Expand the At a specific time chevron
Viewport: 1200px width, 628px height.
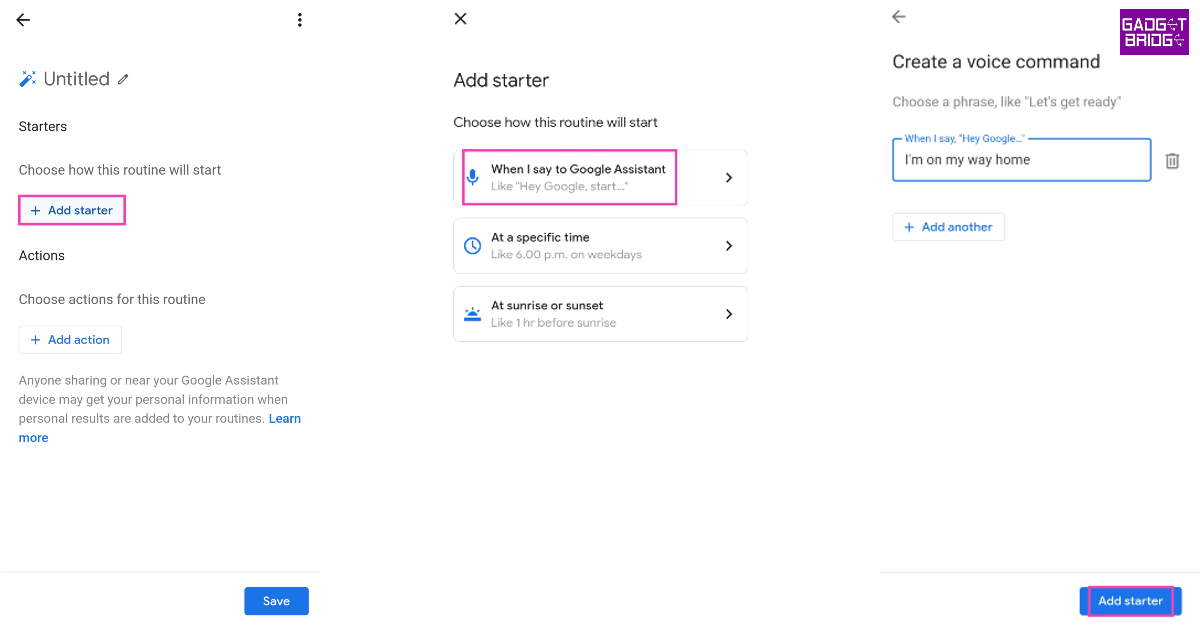pos(729,246)
